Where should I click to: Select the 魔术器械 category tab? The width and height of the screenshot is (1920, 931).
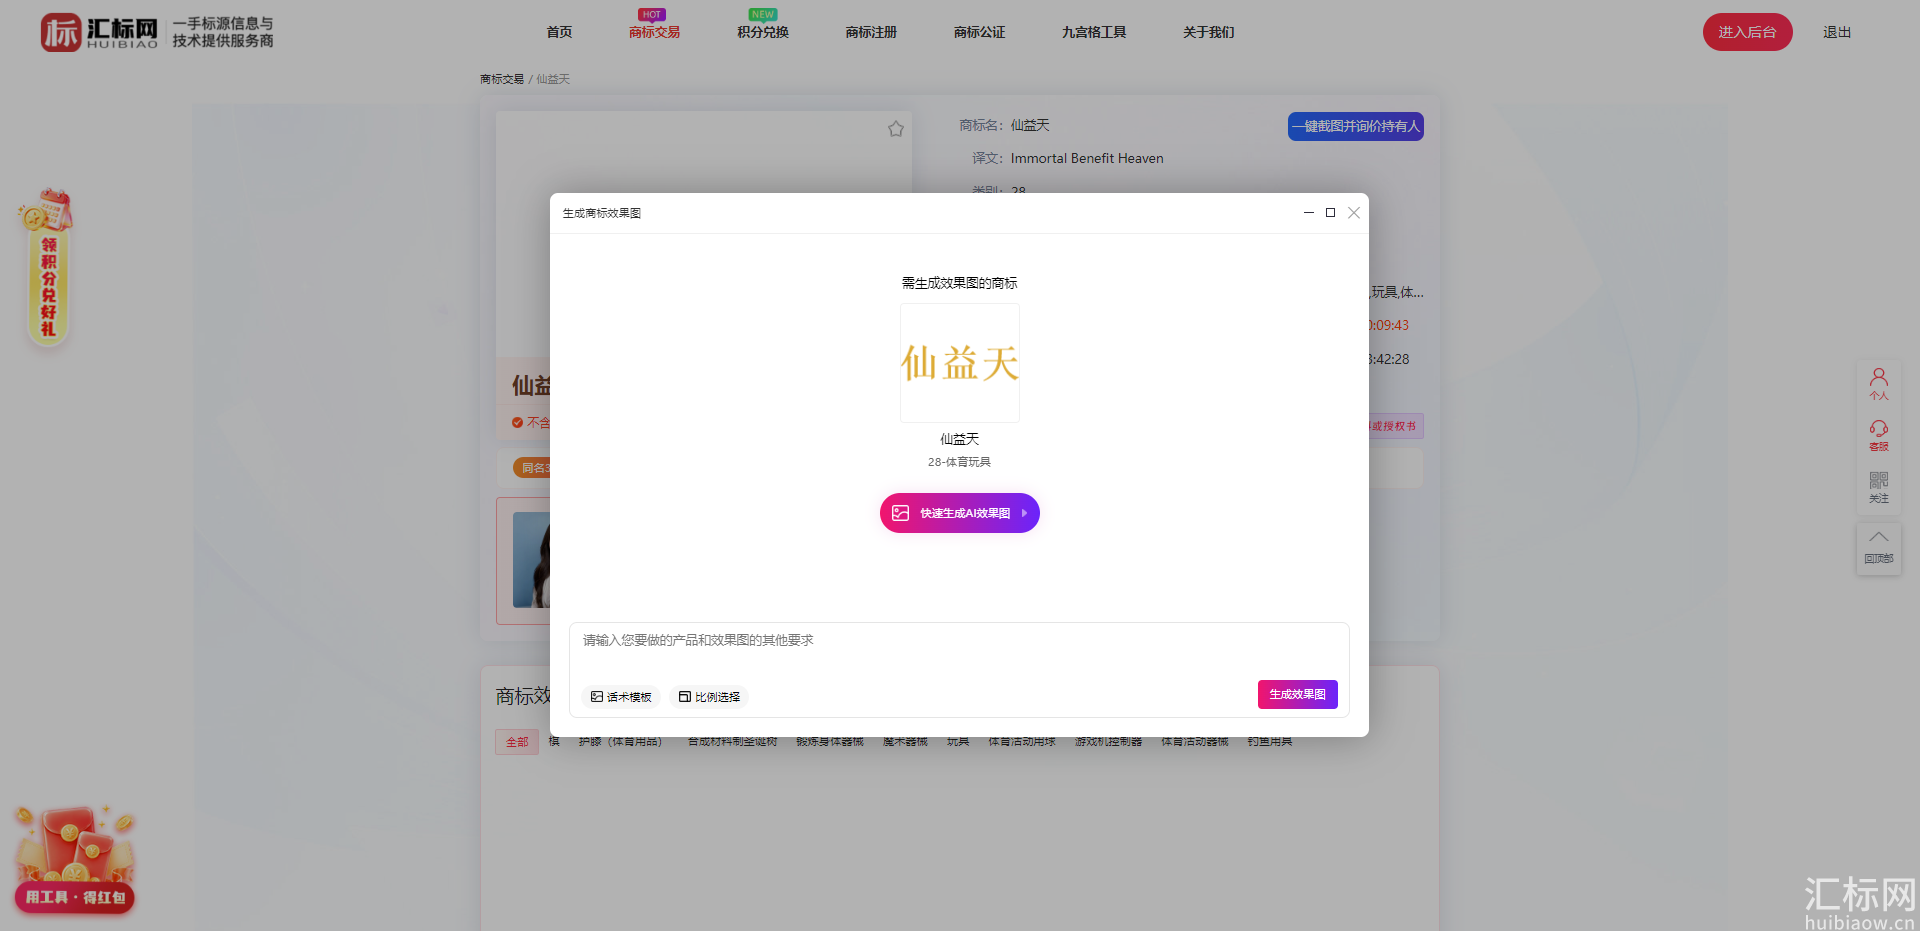point(905,742)
